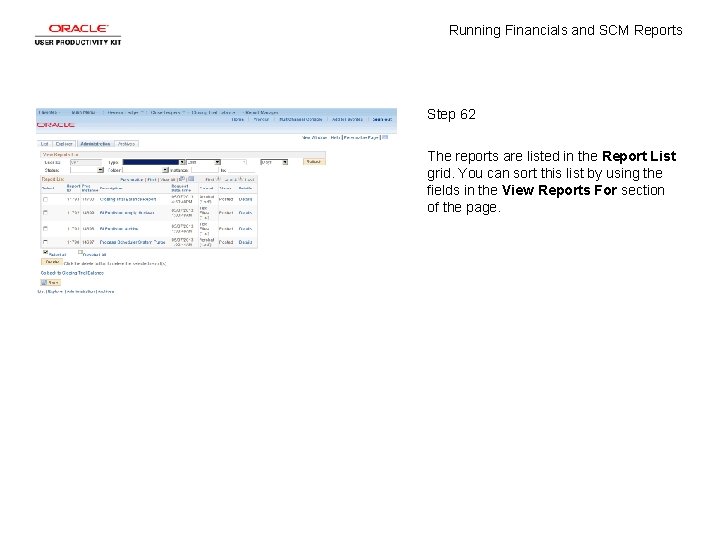Click the Add to Favorites link

[x=347, y=119]
